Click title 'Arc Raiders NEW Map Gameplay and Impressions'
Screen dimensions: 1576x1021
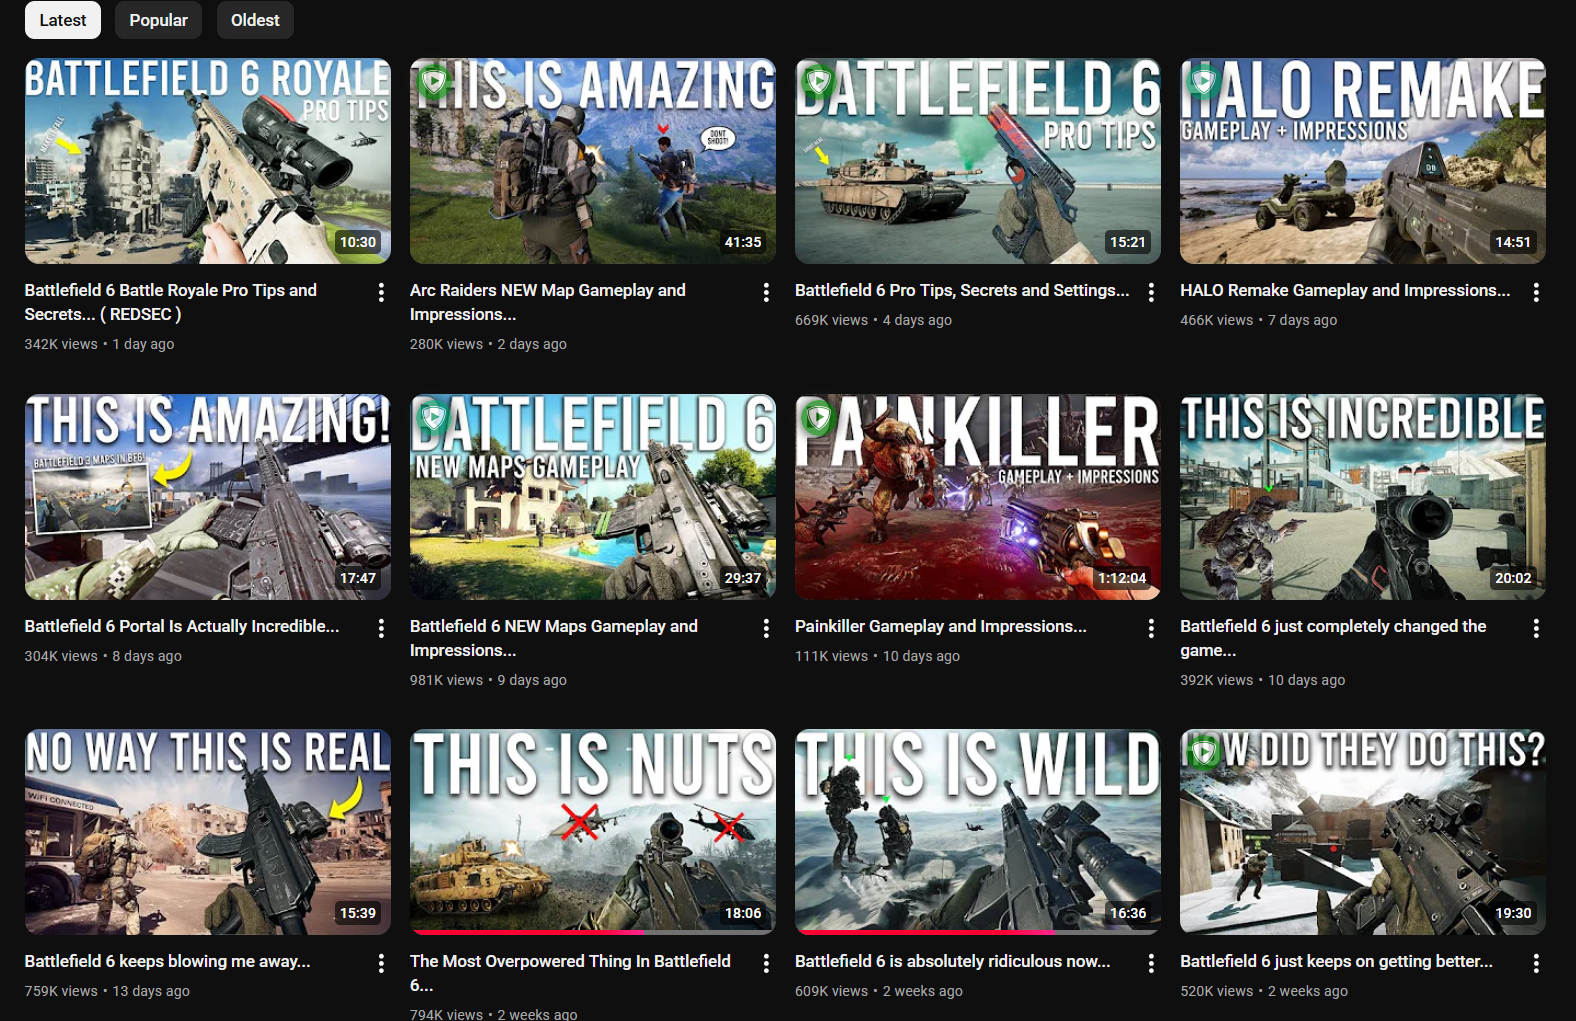[548, 302]
